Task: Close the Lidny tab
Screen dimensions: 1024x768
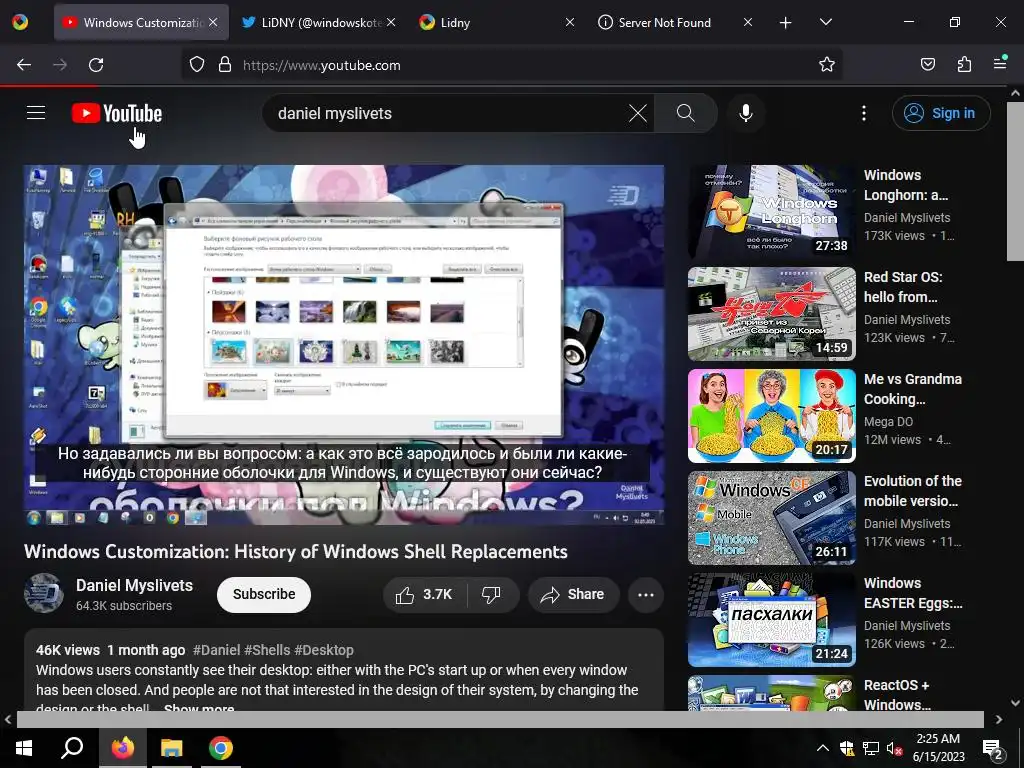Action: coord(569,22)
